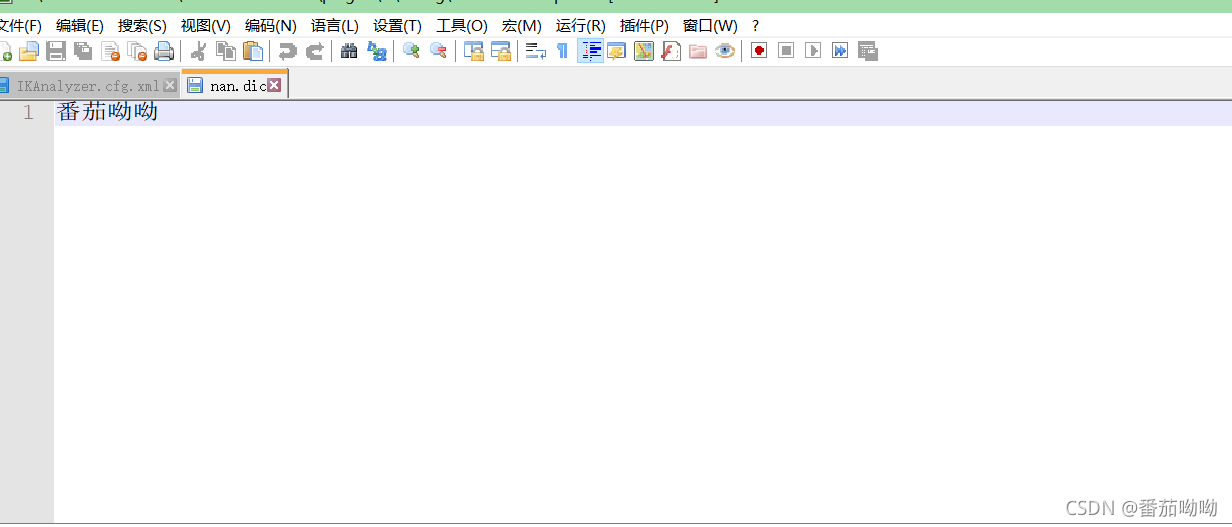Show the document map panel
Screen dimensions: 1232x527
(644, 51)
